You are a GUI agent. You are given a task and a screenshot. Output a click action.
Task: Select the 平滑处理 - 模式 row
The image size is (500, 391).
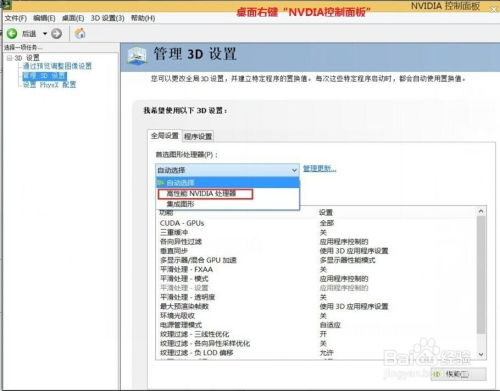(x=317, y=279)
